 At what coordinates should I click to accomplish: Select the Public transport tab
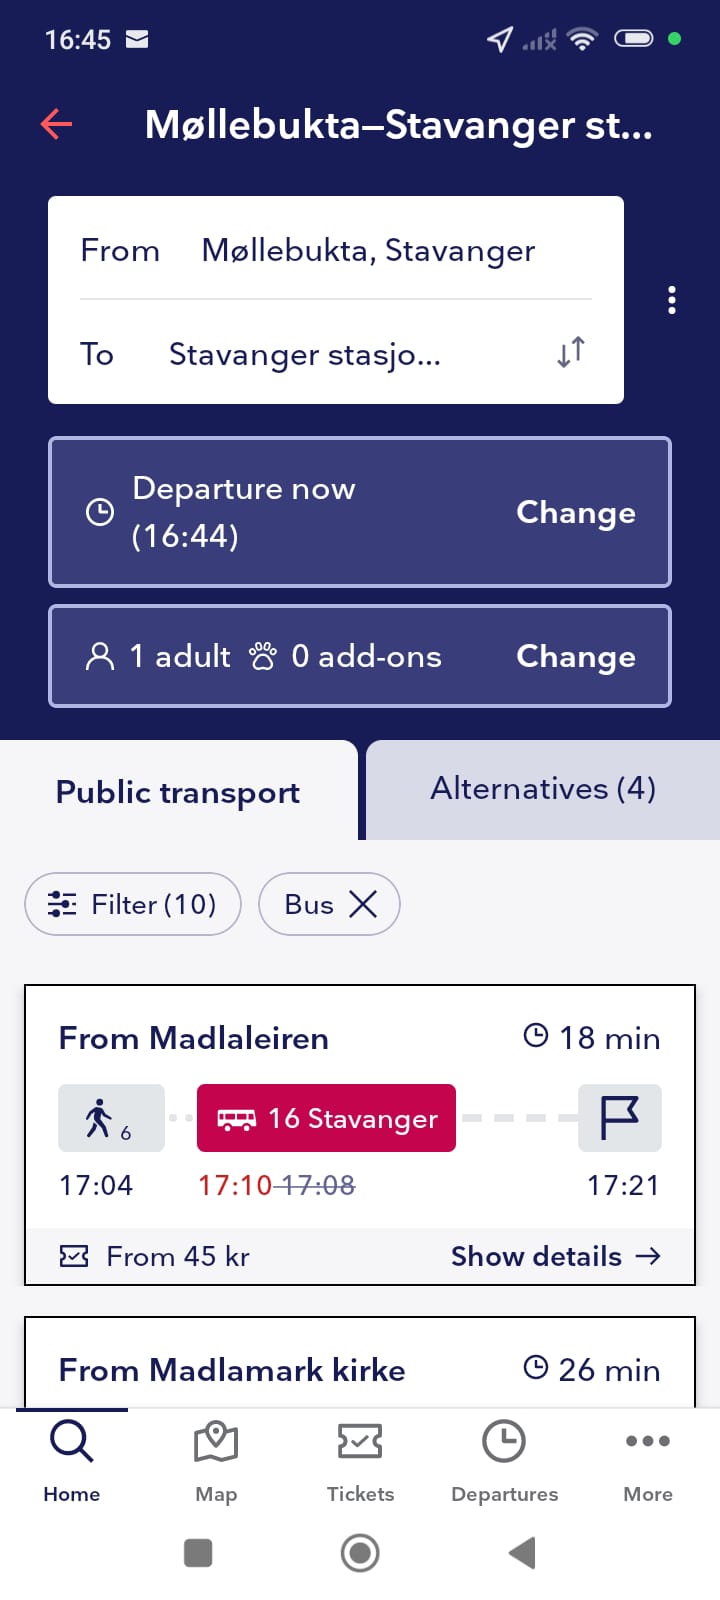click(x=178, y=792)
